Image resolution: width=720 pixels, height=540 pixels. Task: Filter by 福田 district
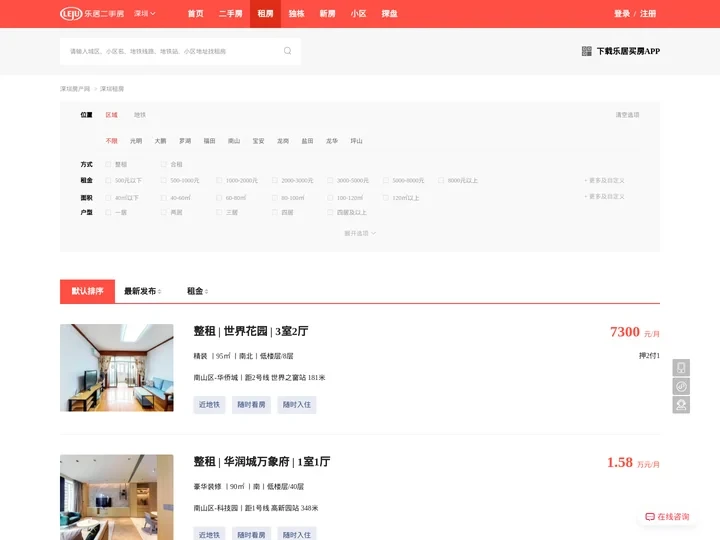pyautogui.click(x=209, y=141)
